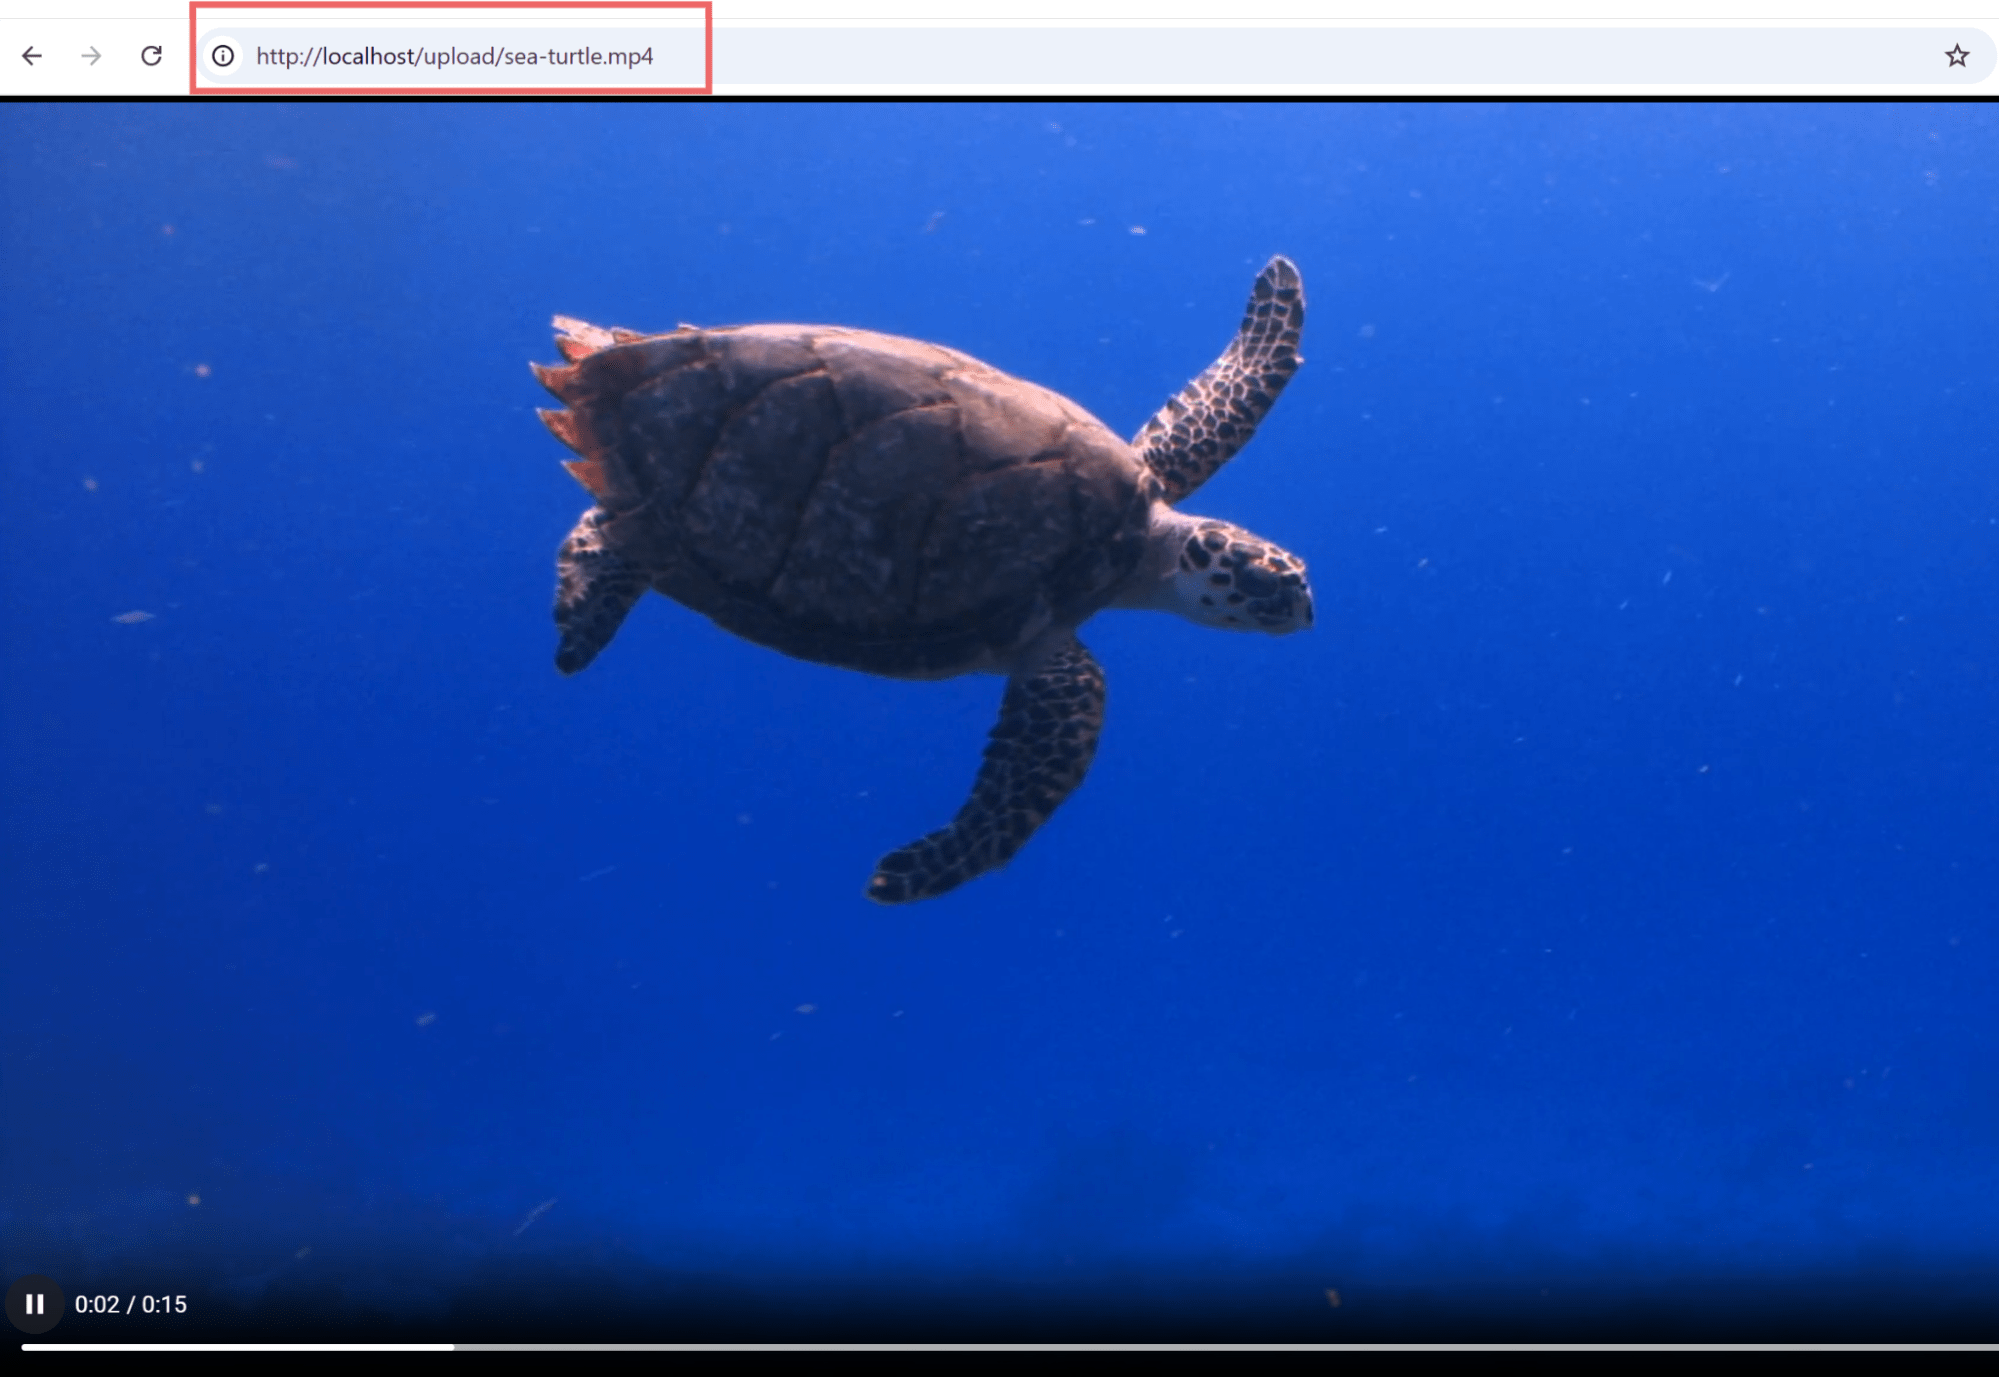Bookmark this page with the star
This screenshot has width=1999, height=1378.
(1956, 56)
